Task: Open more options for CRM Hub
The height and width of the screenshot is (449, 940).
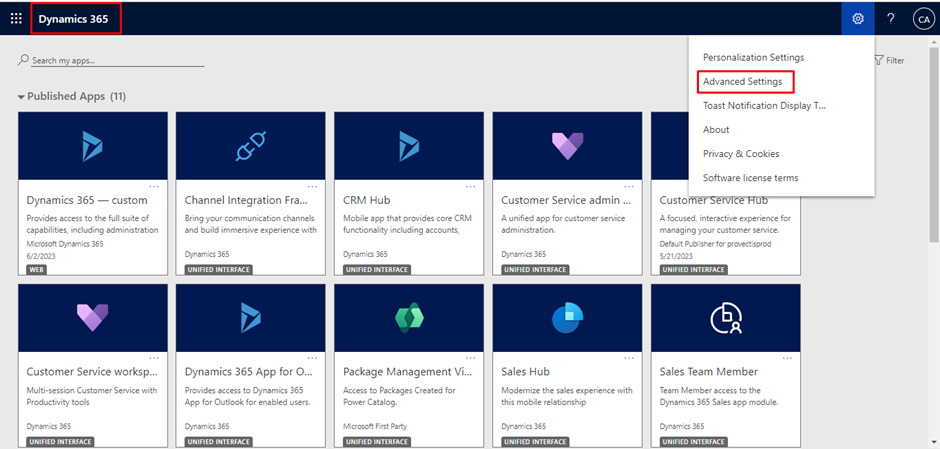Action: 471,186
